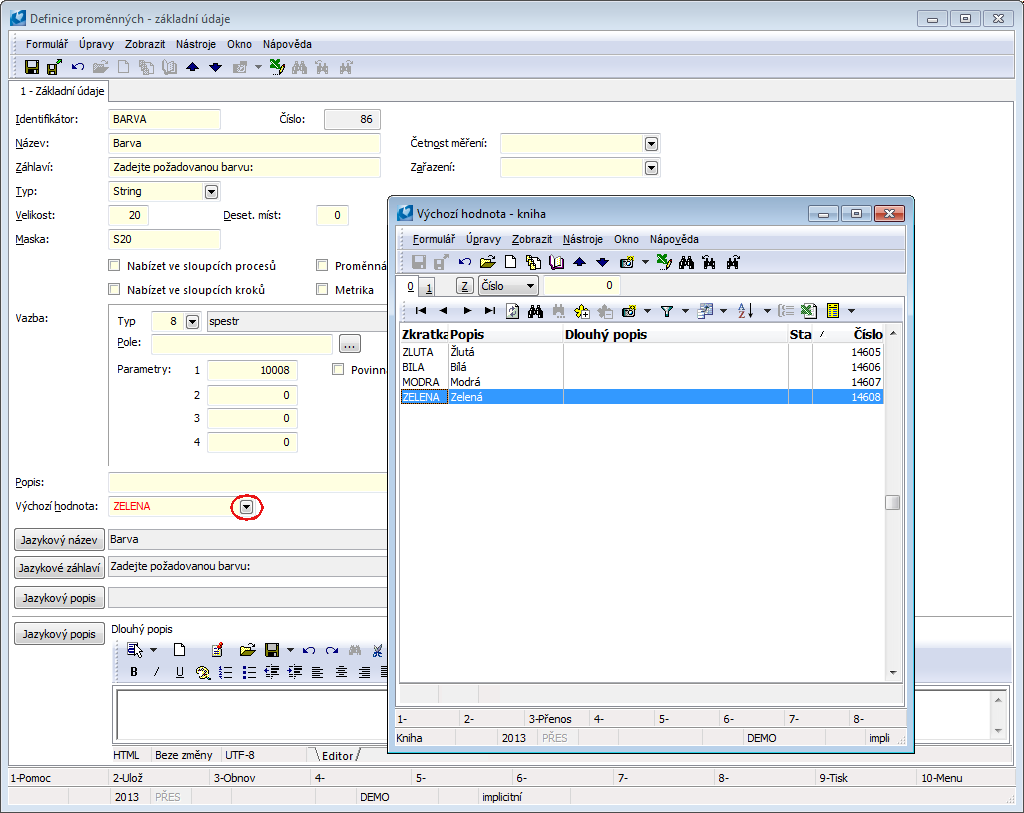Open Zobrazit menu in Výchozí hodnota window
The image size is (1024, 813).
pyautogui.click(x=530, y=239)
